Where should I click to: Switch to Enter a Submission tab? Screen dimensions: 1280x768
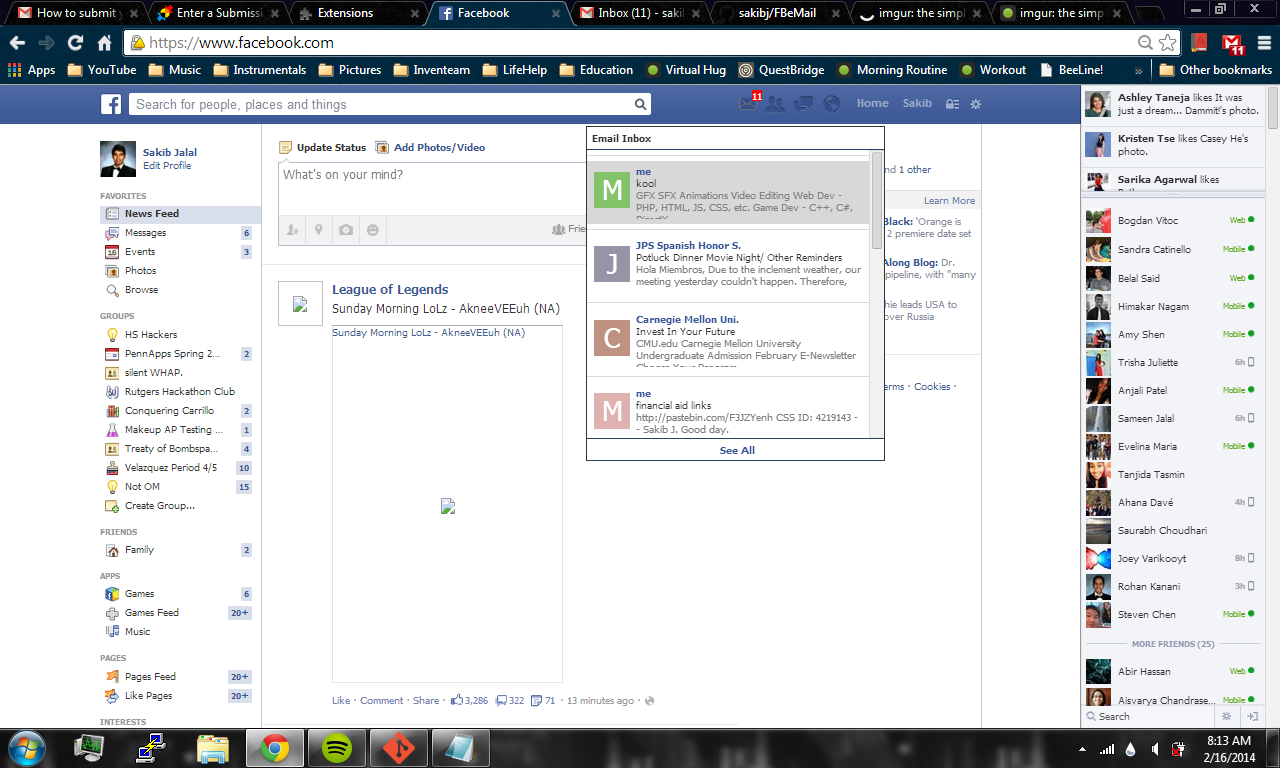point(218,13)
